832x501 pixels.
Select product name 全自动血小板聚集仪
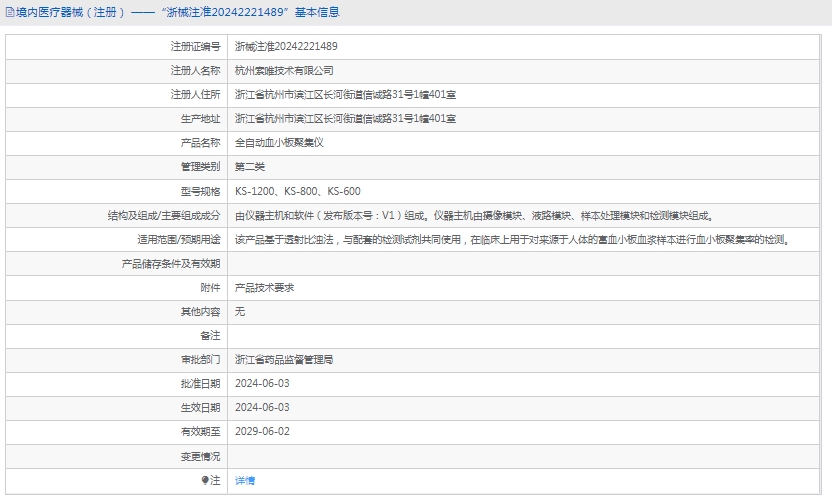click(279, 143)
